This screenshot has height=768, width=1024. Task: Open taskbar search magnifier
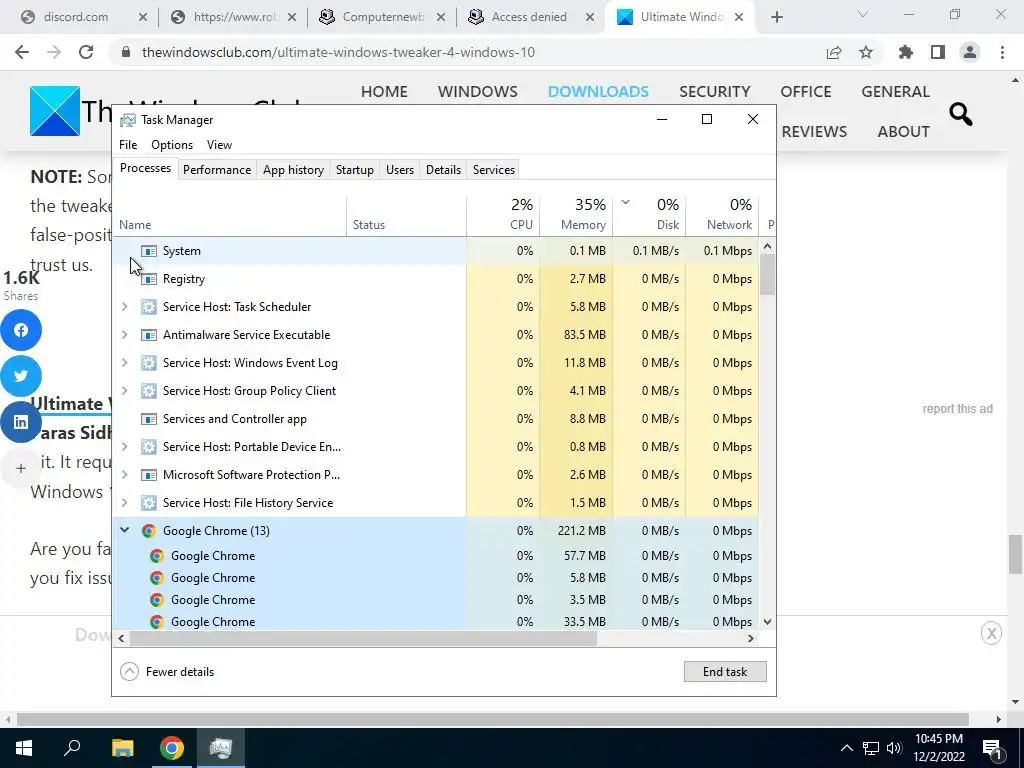[x=72, y=748]
